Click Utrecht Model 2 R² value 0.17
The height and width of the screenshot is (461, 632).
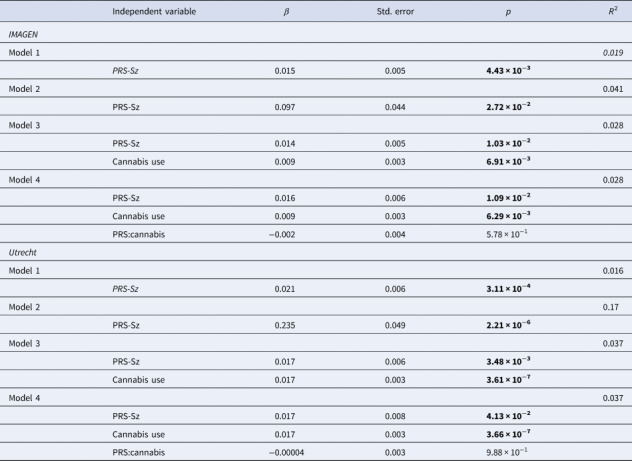(611, 307)
